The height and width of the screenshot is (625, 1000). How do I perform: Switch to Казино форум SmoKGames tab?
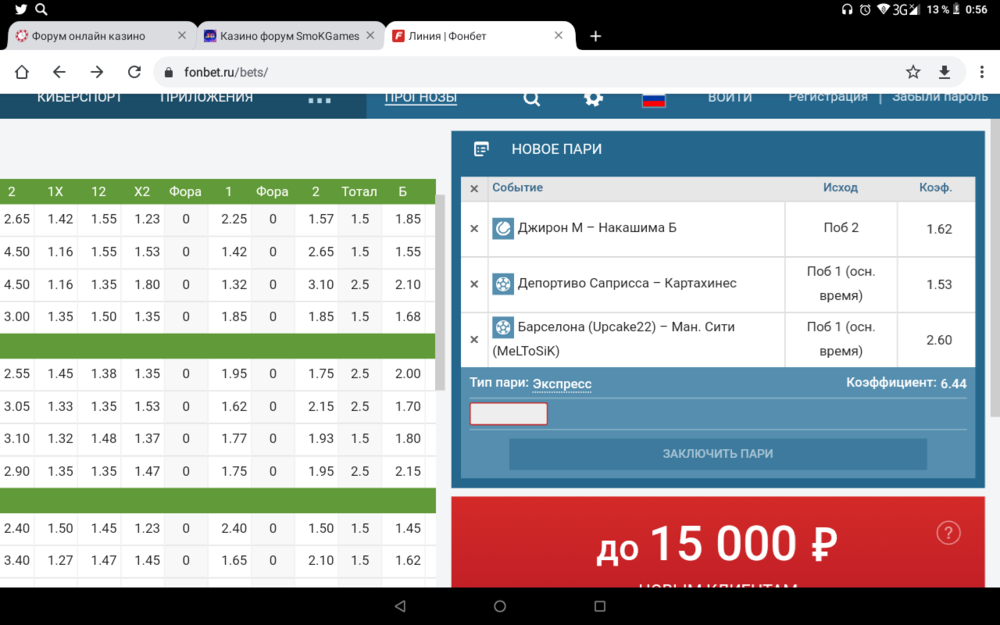(x=290, y=36)
